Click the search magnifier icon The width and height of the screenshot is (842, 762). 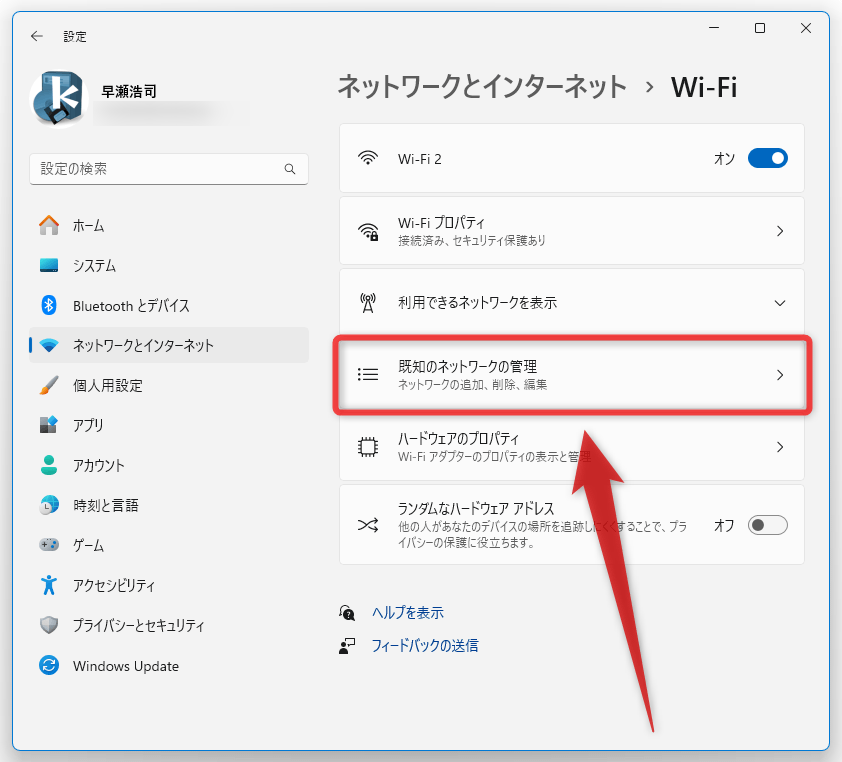point(290,169)
